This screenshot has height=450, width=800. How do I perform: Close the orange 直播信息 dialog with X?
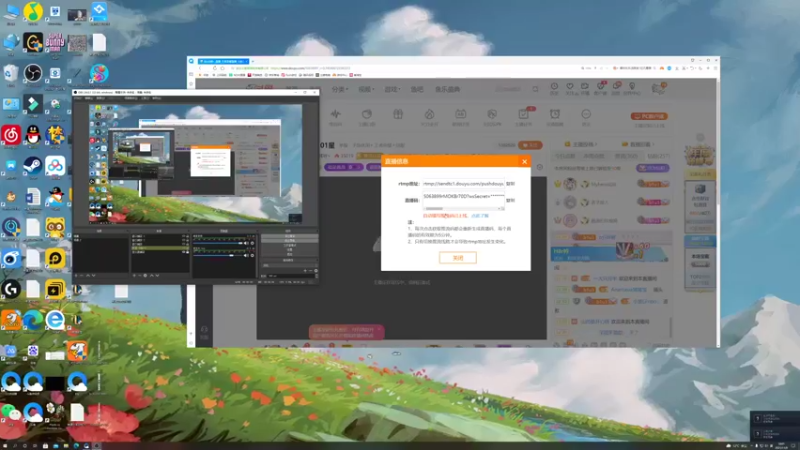[x=524, y=161]
